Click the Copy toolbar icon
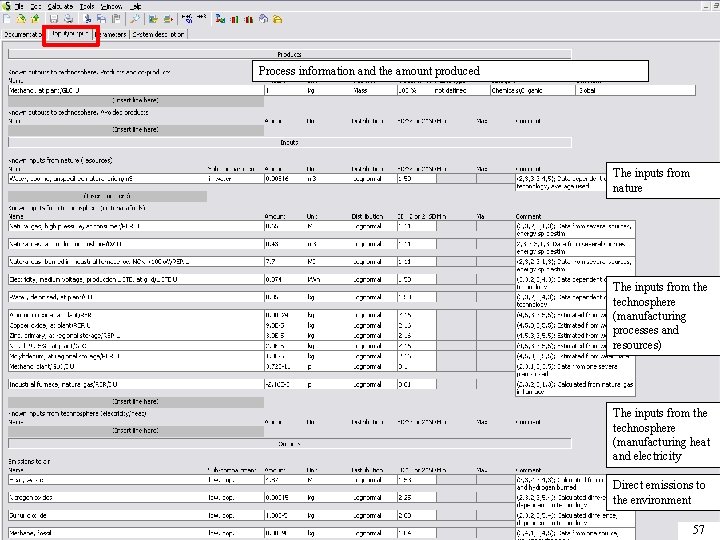Screen dimensions: 720x540 (x=102, y=19)
